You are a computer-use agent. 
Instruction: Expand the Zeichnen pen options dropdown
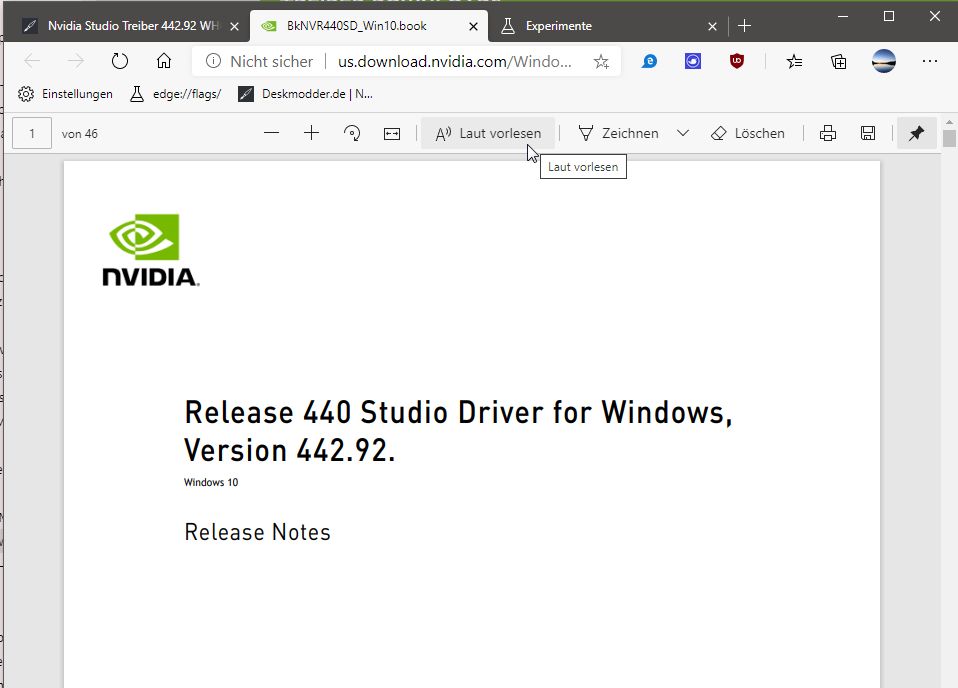(x=683, y=133)
